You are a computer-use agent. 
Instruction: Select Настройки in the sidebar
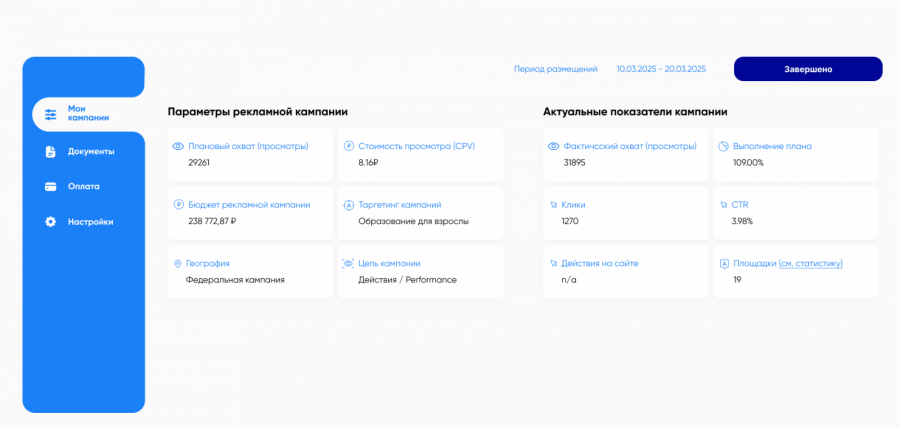coord(90,221)
